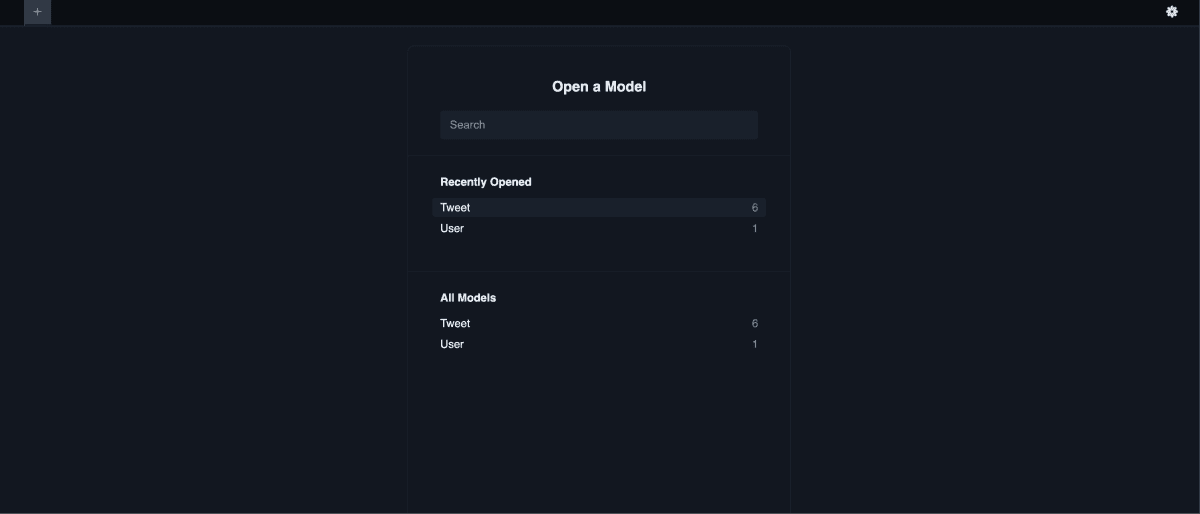
Task: Focus the Search models field
Action: (x=599, y=125)
